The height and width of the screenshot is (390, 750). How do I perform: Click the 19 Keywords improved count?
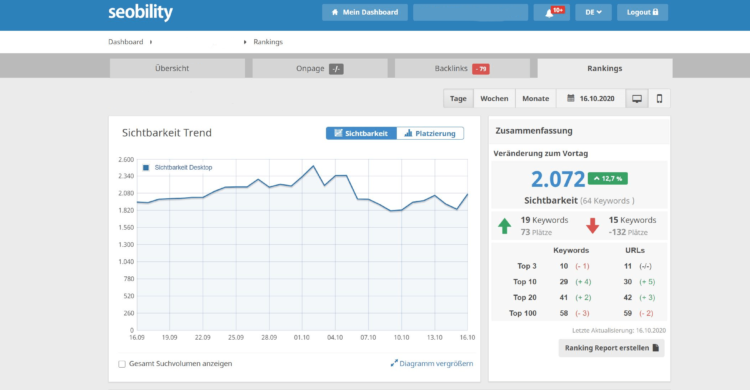point(544,220)
